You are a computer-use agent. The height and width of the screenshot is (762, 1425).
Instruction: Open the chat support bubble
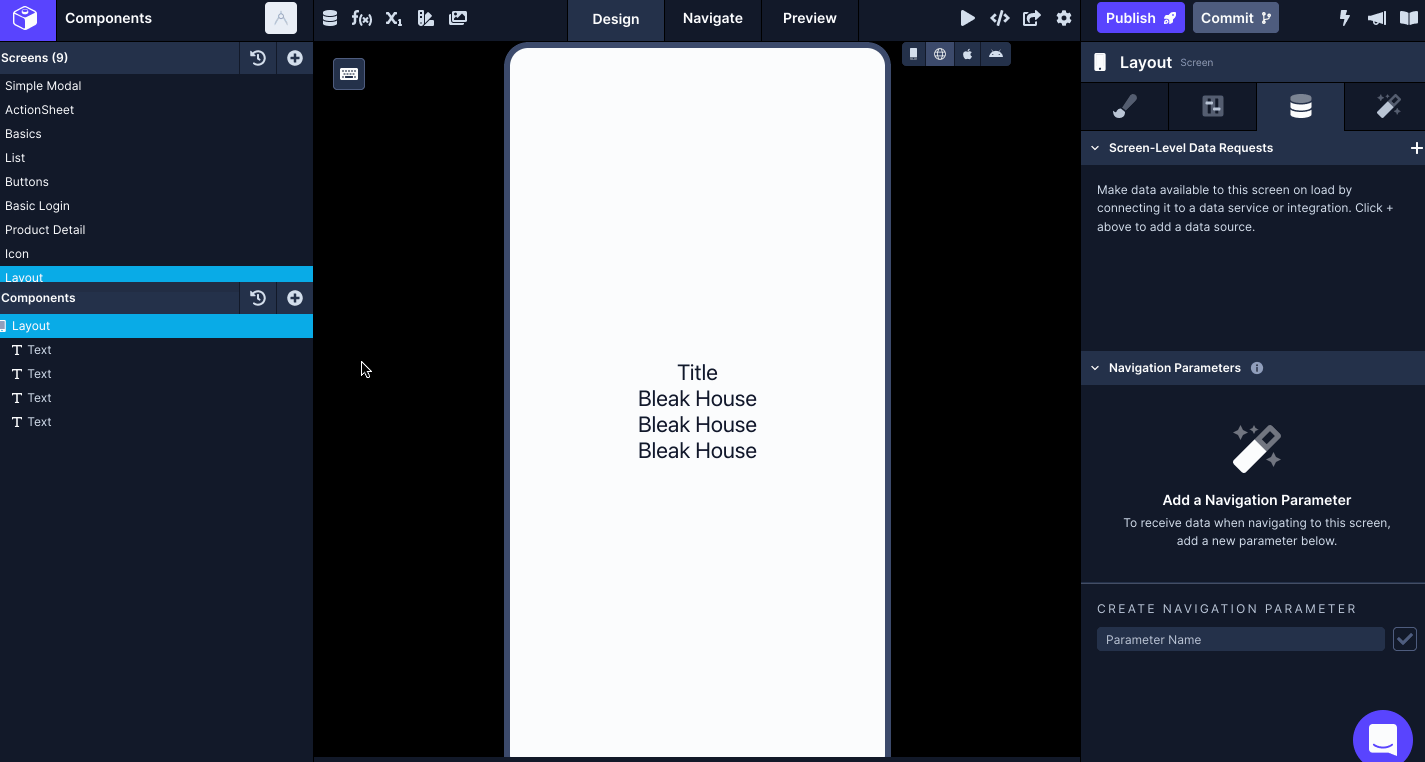[x=1383, y=740]
